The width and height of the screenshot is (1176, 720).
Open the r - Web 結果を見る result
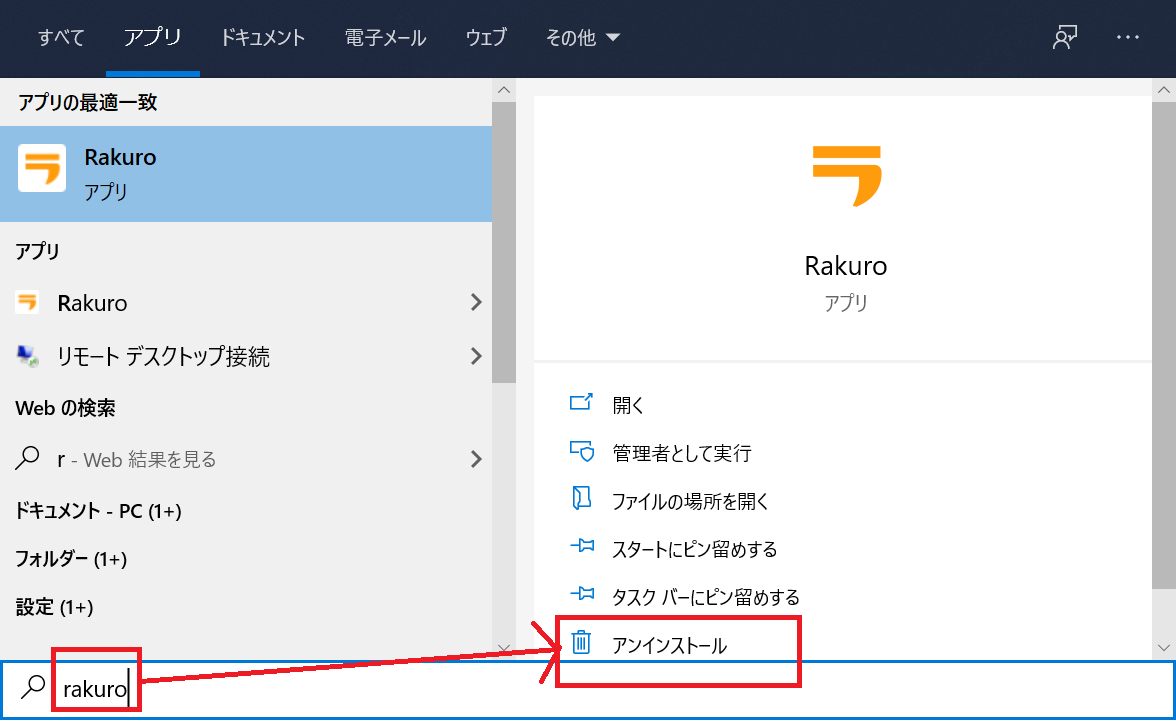[x=246, y=459]
